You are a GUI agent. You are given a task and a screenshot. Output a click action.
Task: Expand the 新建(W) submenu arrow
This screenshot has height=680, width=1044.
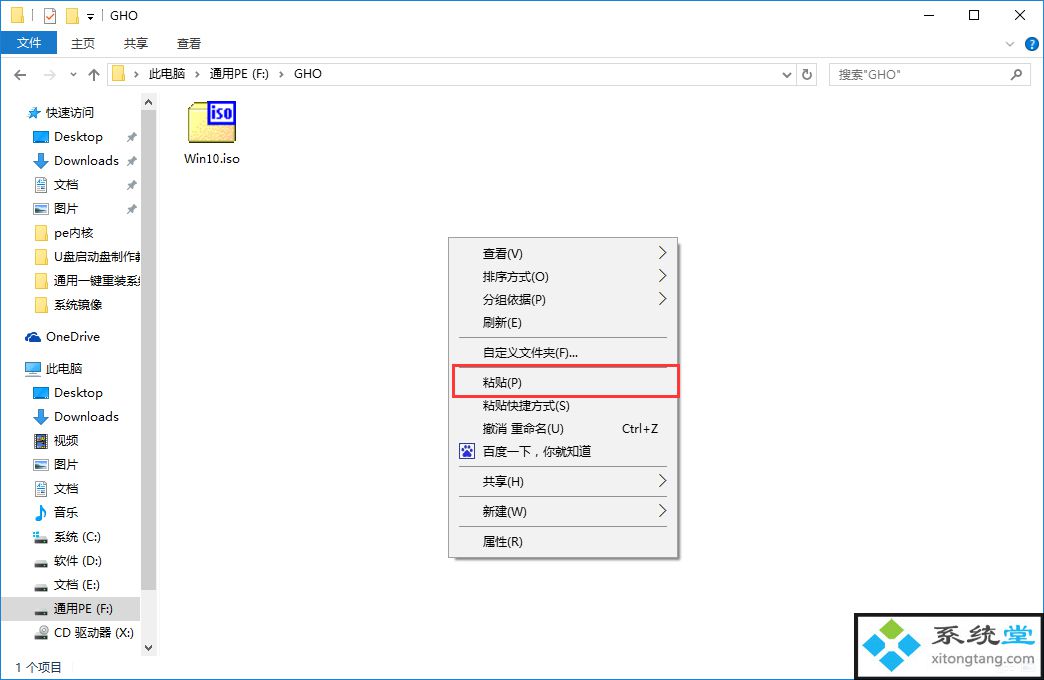pos(662,511)
